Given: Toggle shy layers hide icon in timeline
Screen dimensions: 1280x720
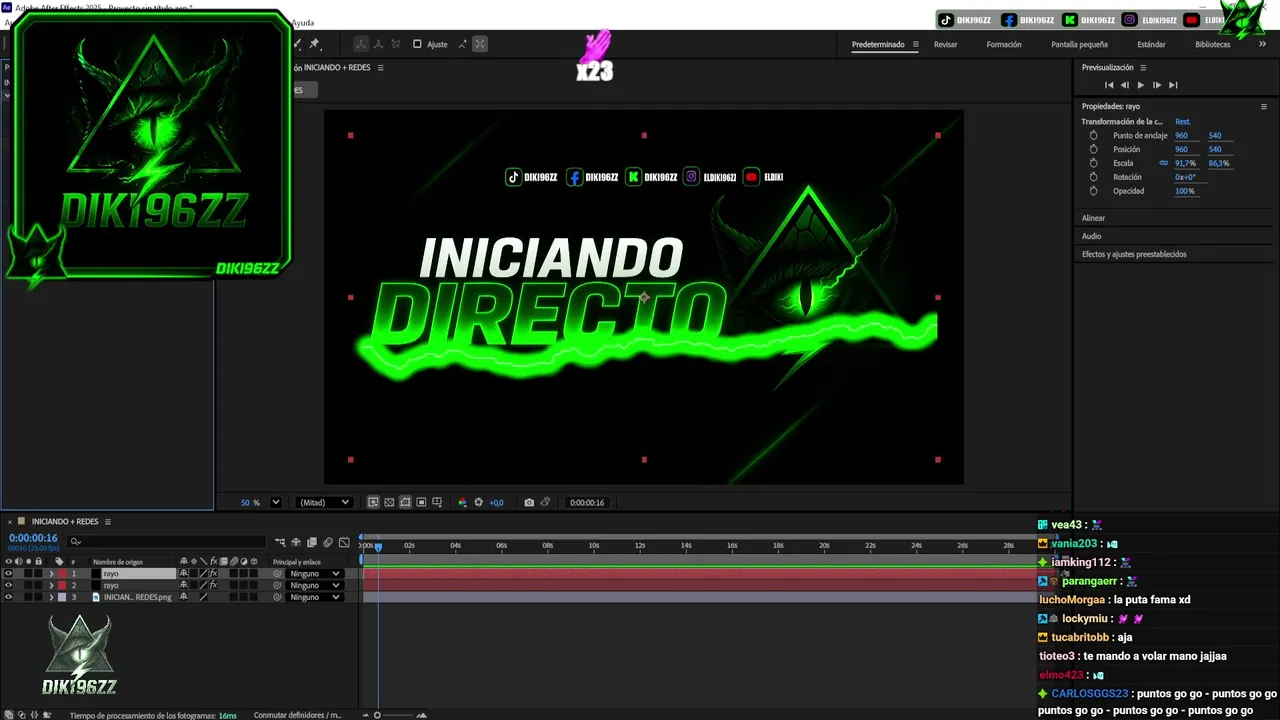Looking at the screenshot, I should pos(296,542).
